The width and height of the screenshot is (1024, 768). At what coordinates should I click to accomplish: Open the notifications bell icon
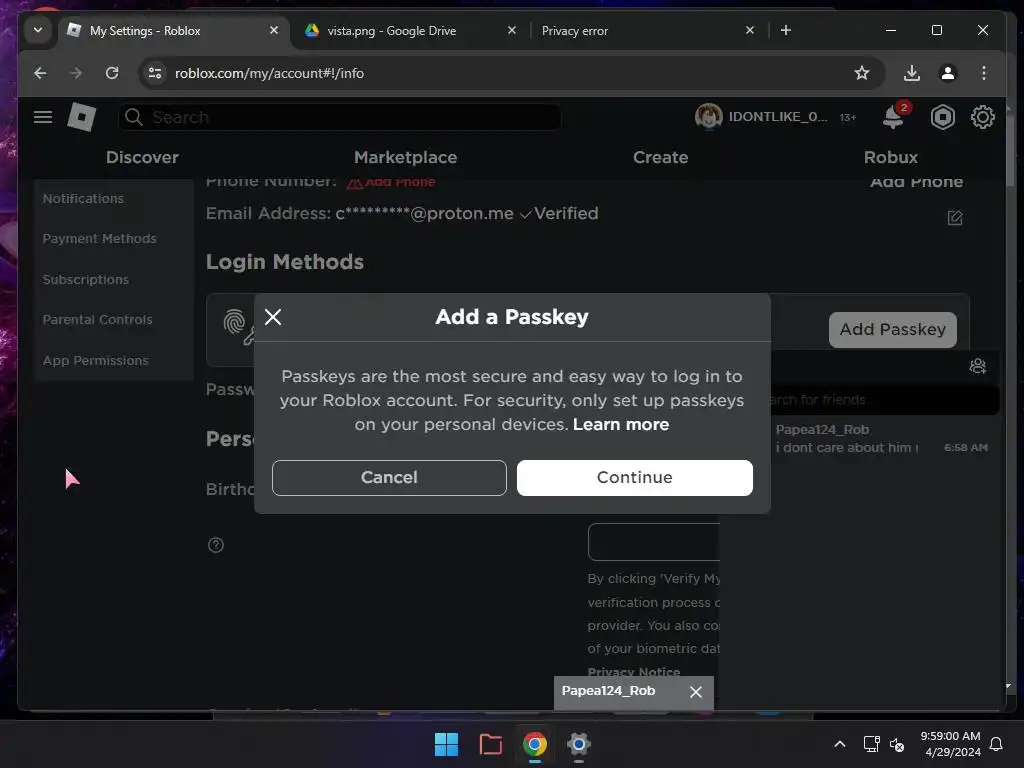(x=893, y=117)
